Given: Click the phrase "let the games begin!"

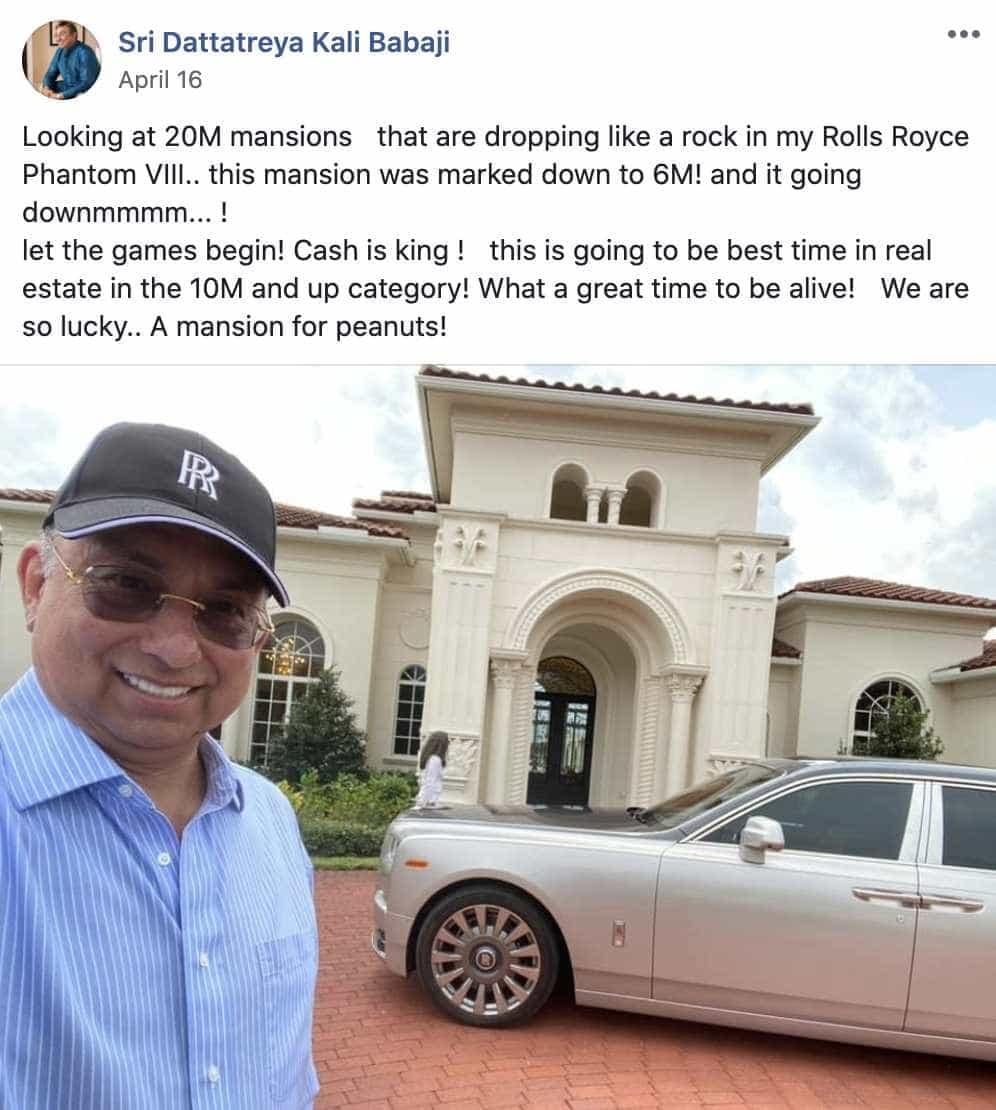Looking at the screenshot, I should click(154, 251).
